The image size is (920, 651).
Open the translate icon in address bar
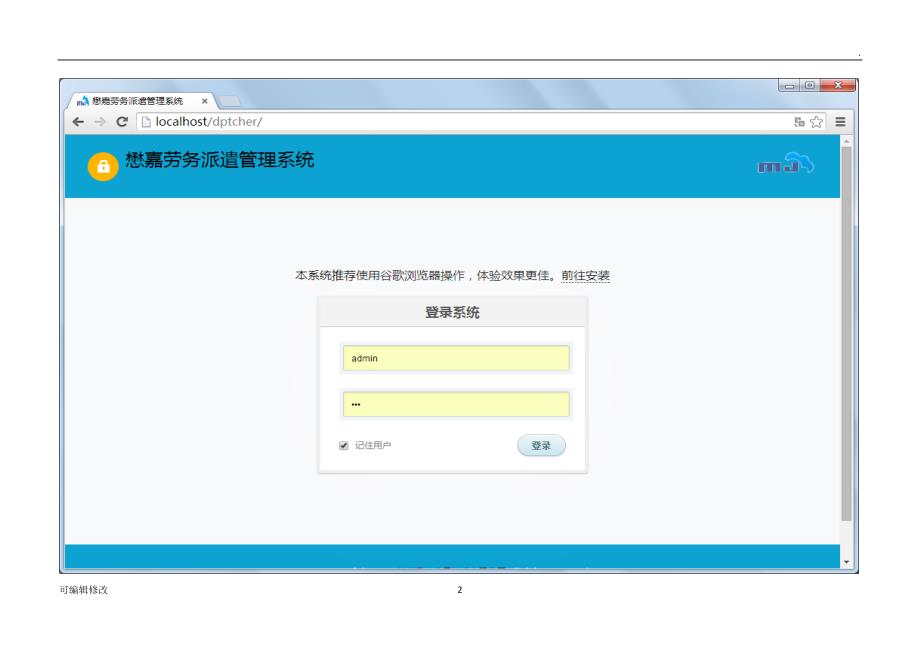[x=799, y=122]
